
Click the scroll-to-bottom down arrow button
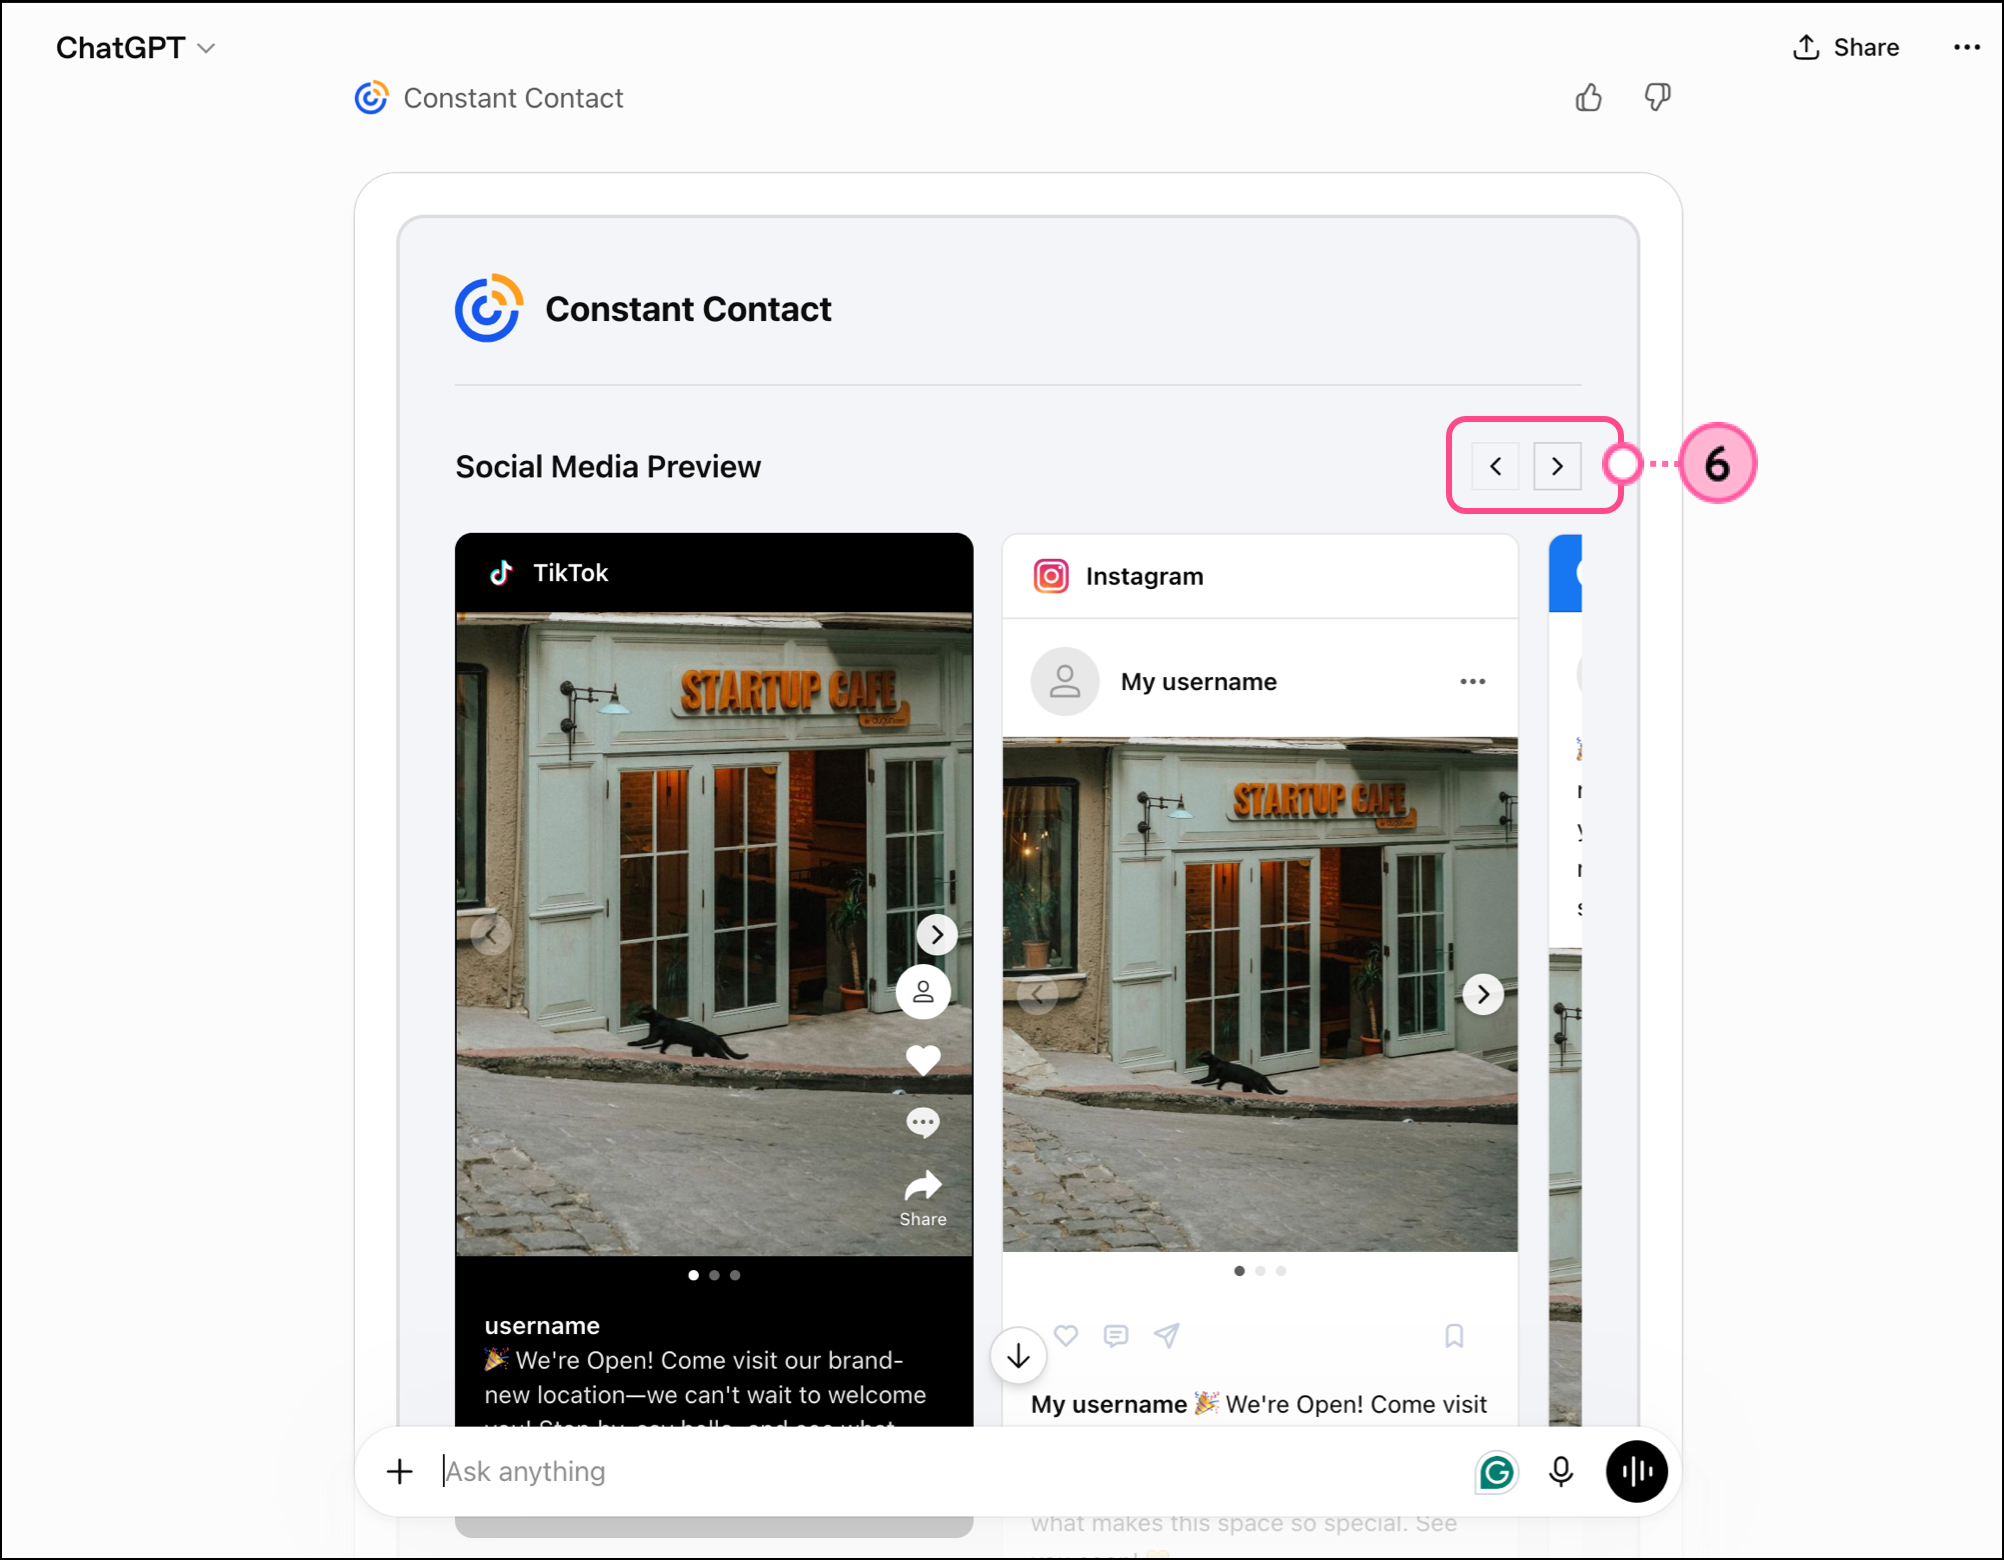1018,1356
